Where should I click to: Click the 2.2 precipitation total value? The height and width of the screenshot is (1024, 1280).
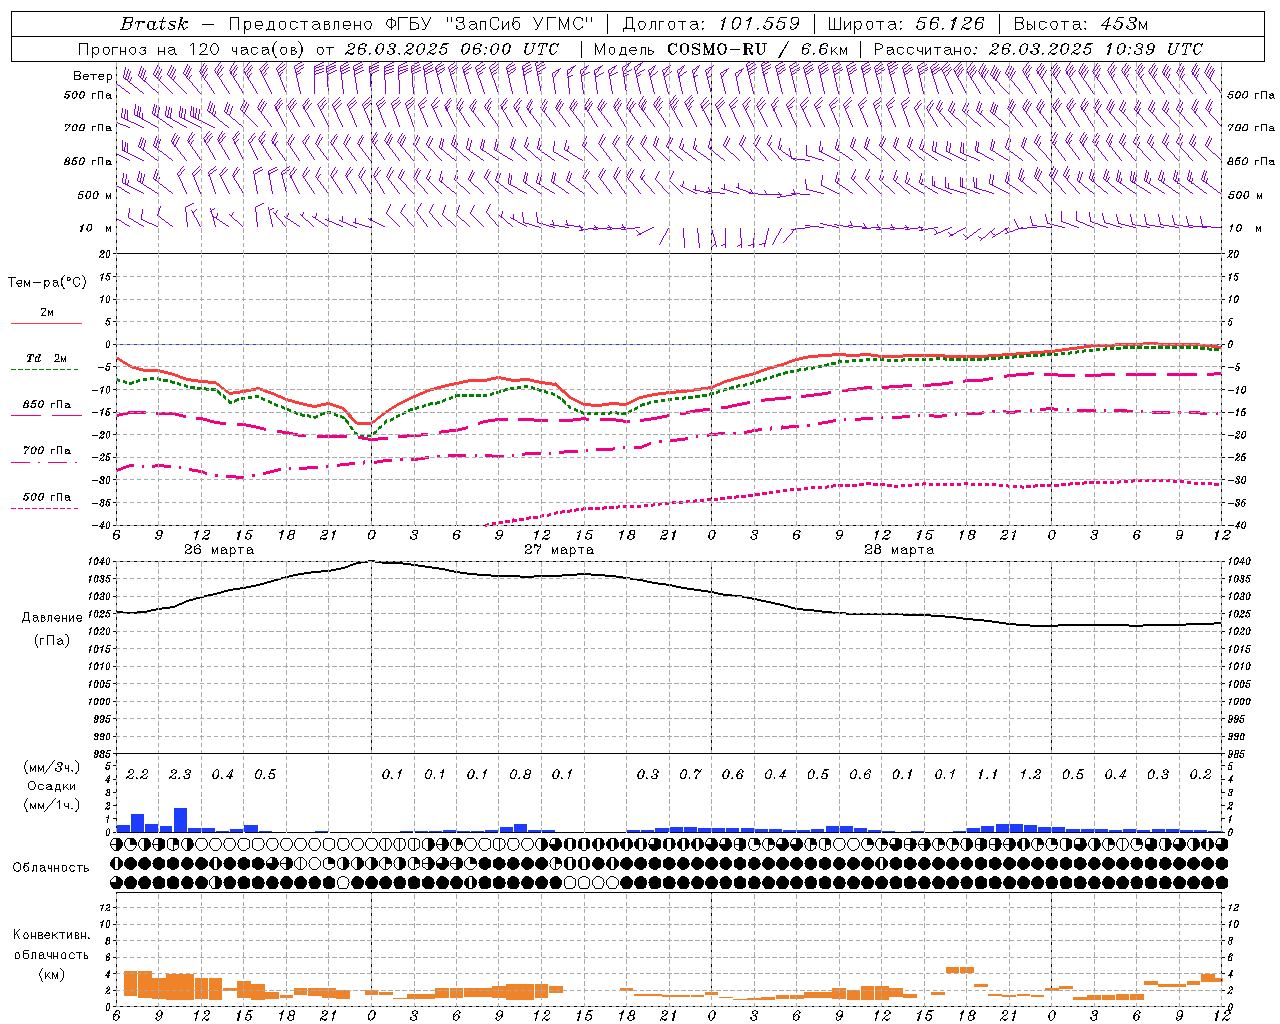pyautogui.click(x=137, y=775)
